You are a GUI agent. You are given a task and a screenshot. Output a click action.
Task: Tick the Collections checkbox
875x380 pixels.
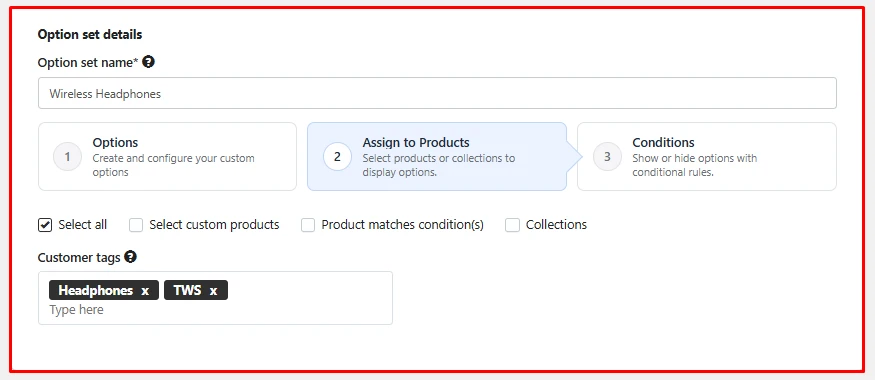(512, 225)
